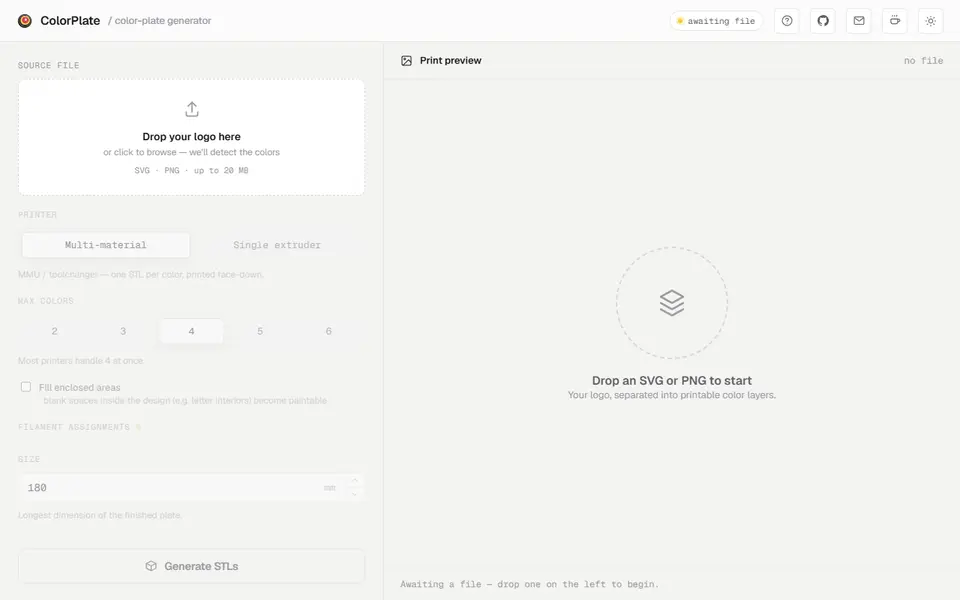Click the Drop your logo here zone
Image resolution: width=960 pixels, height=600 pixels.
192,137
